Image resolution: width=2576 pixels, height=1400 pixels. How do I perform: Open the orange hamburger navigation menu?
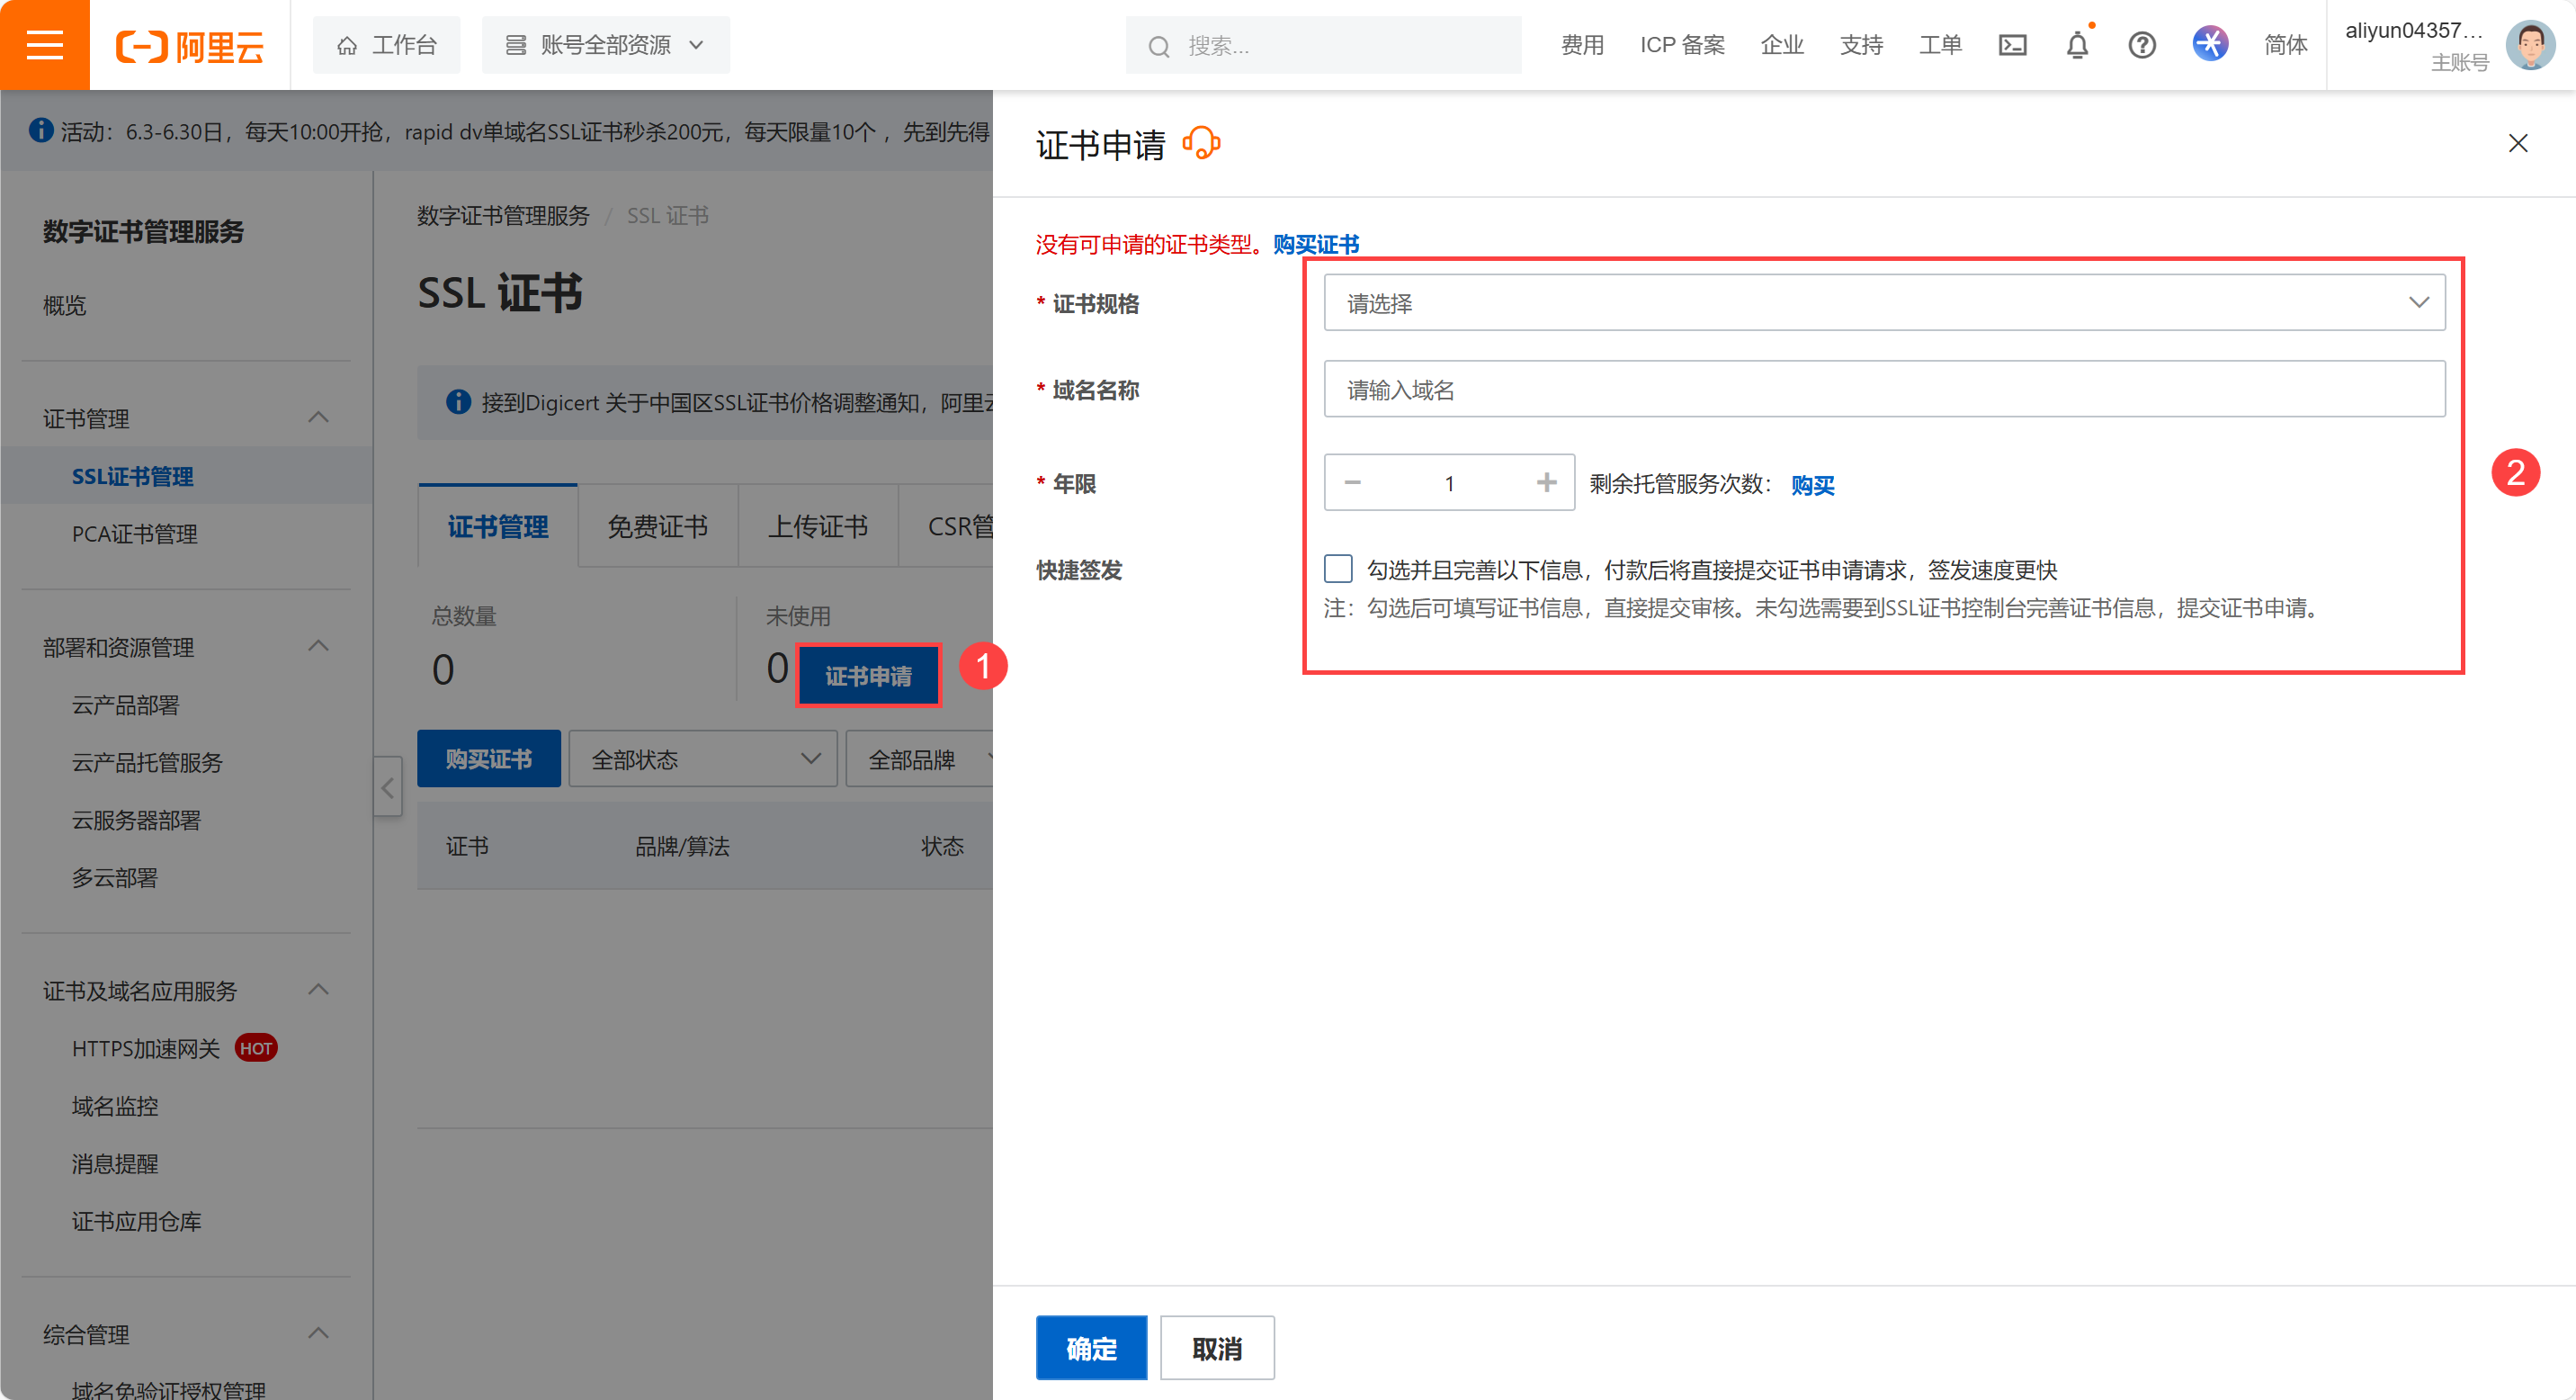point(45,45)
